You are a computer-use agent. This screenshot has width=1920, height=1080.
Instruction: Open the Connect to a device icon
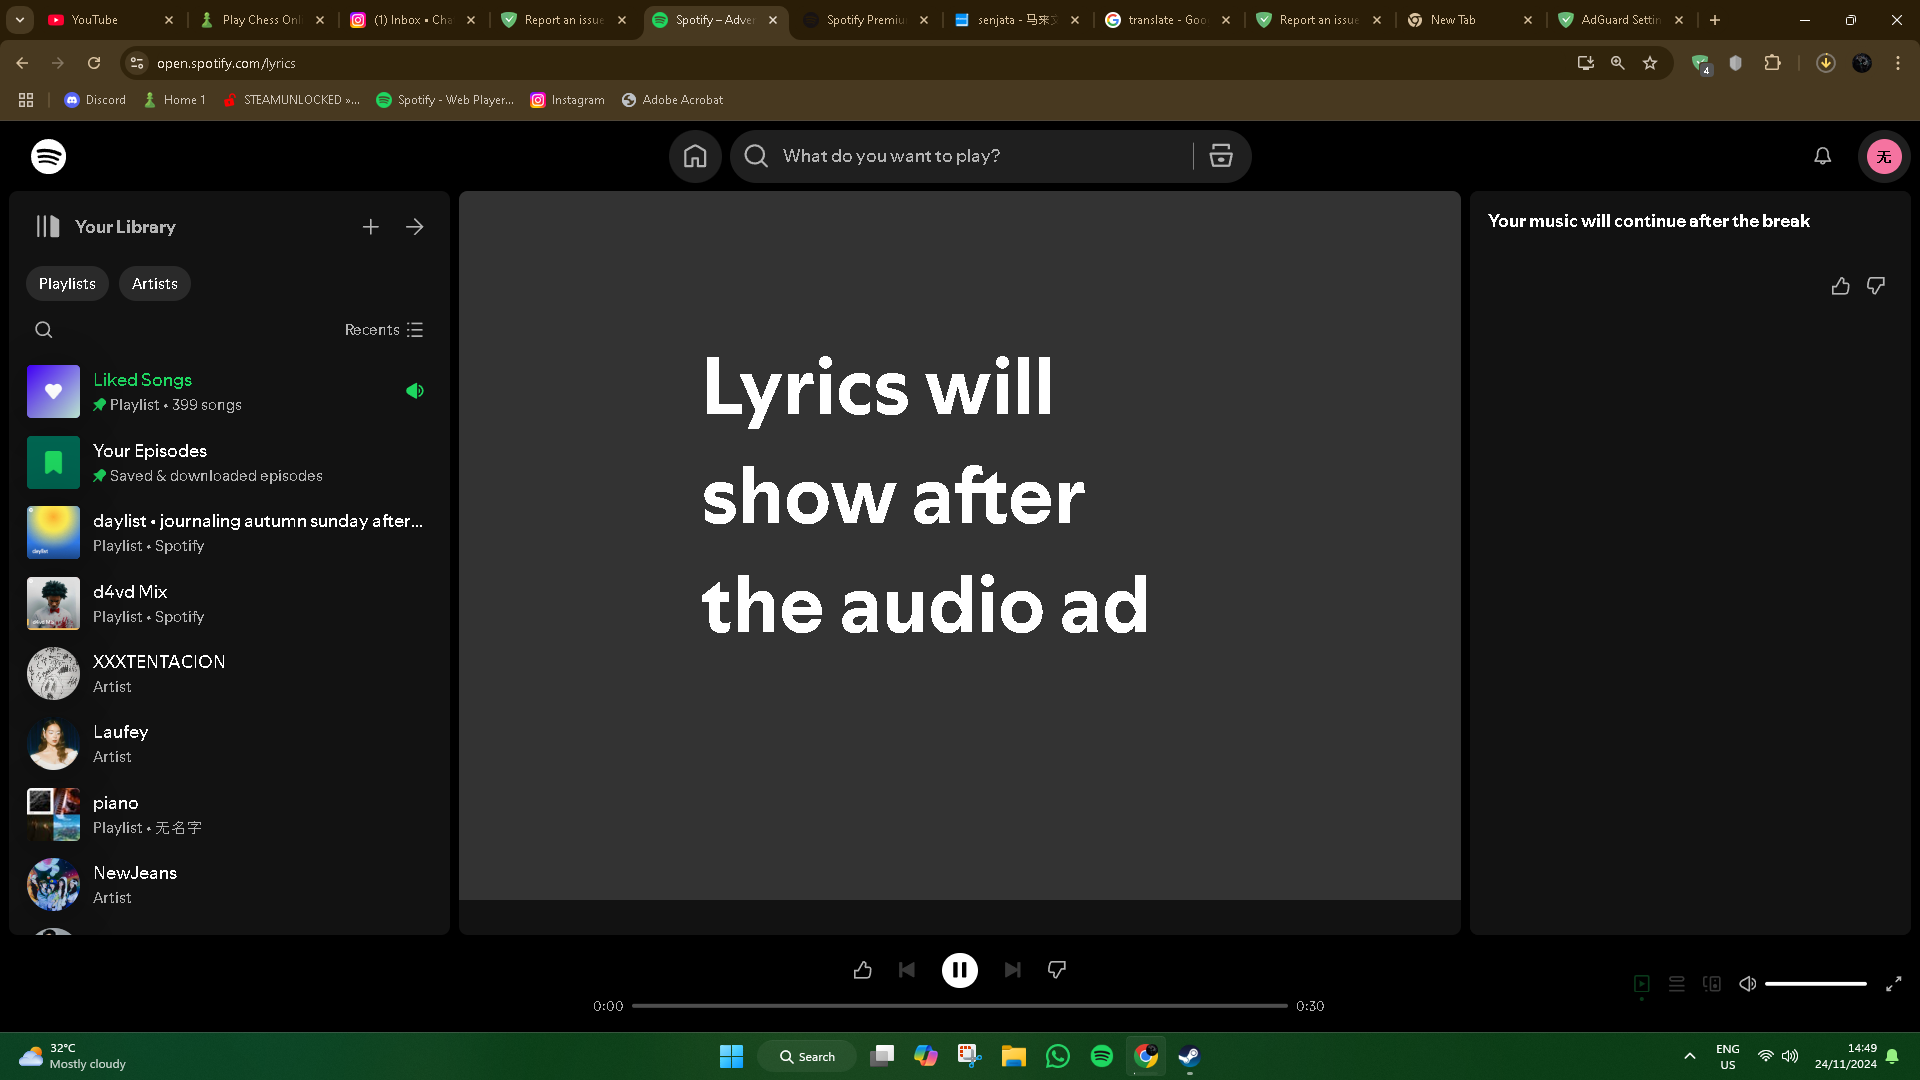1712,984
